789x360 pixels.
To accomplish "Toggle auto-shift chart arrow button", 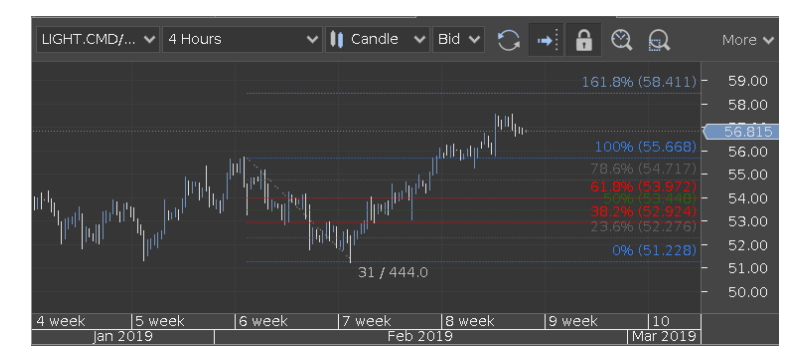I will (546, 40).
